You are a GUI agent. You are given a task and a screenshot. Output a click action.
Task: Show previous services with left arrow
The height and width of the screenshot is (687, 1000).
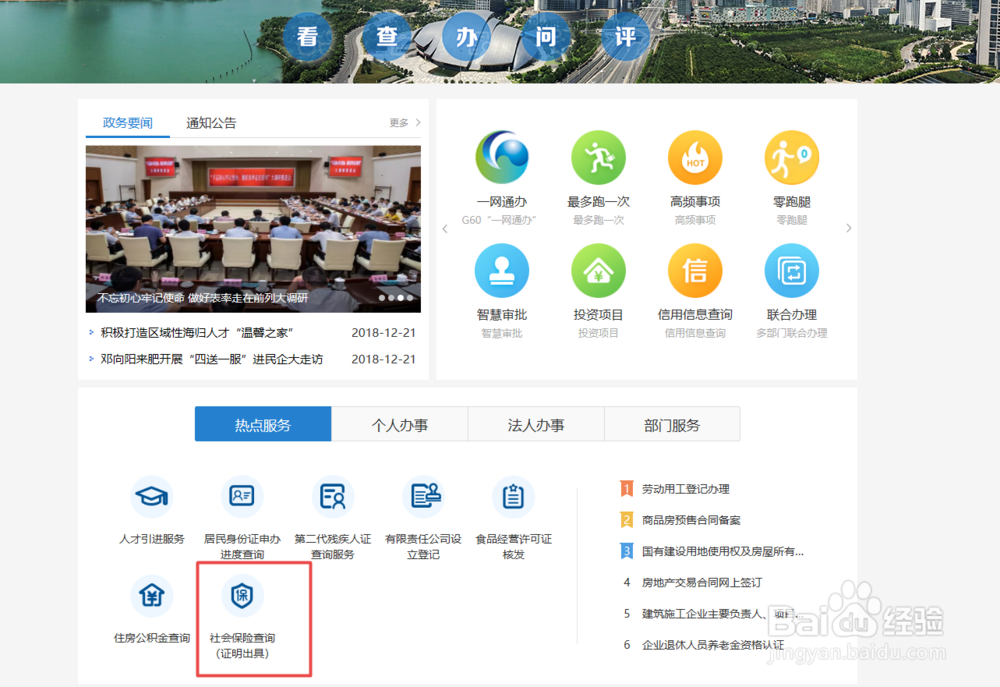[x=445, y=228]
